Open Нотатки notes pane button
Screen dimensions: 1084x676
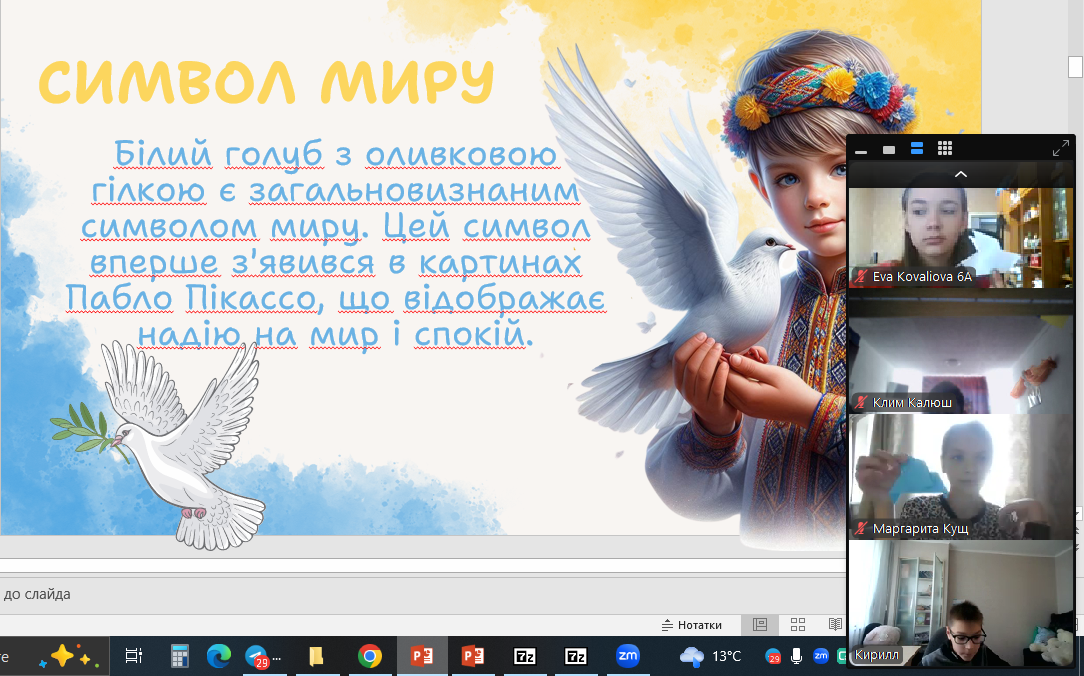pyautogui.click(x=692, y=625)
